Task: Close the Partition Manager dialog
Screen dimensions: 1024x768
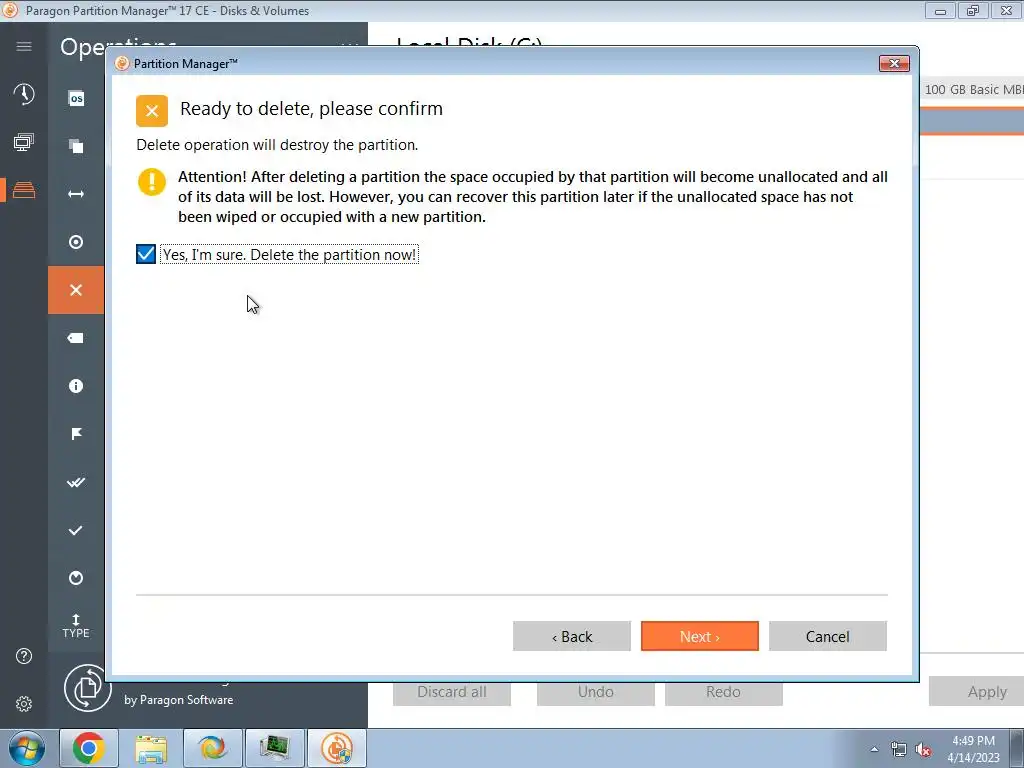Action: pyautogui.click(x=894, y=63)
